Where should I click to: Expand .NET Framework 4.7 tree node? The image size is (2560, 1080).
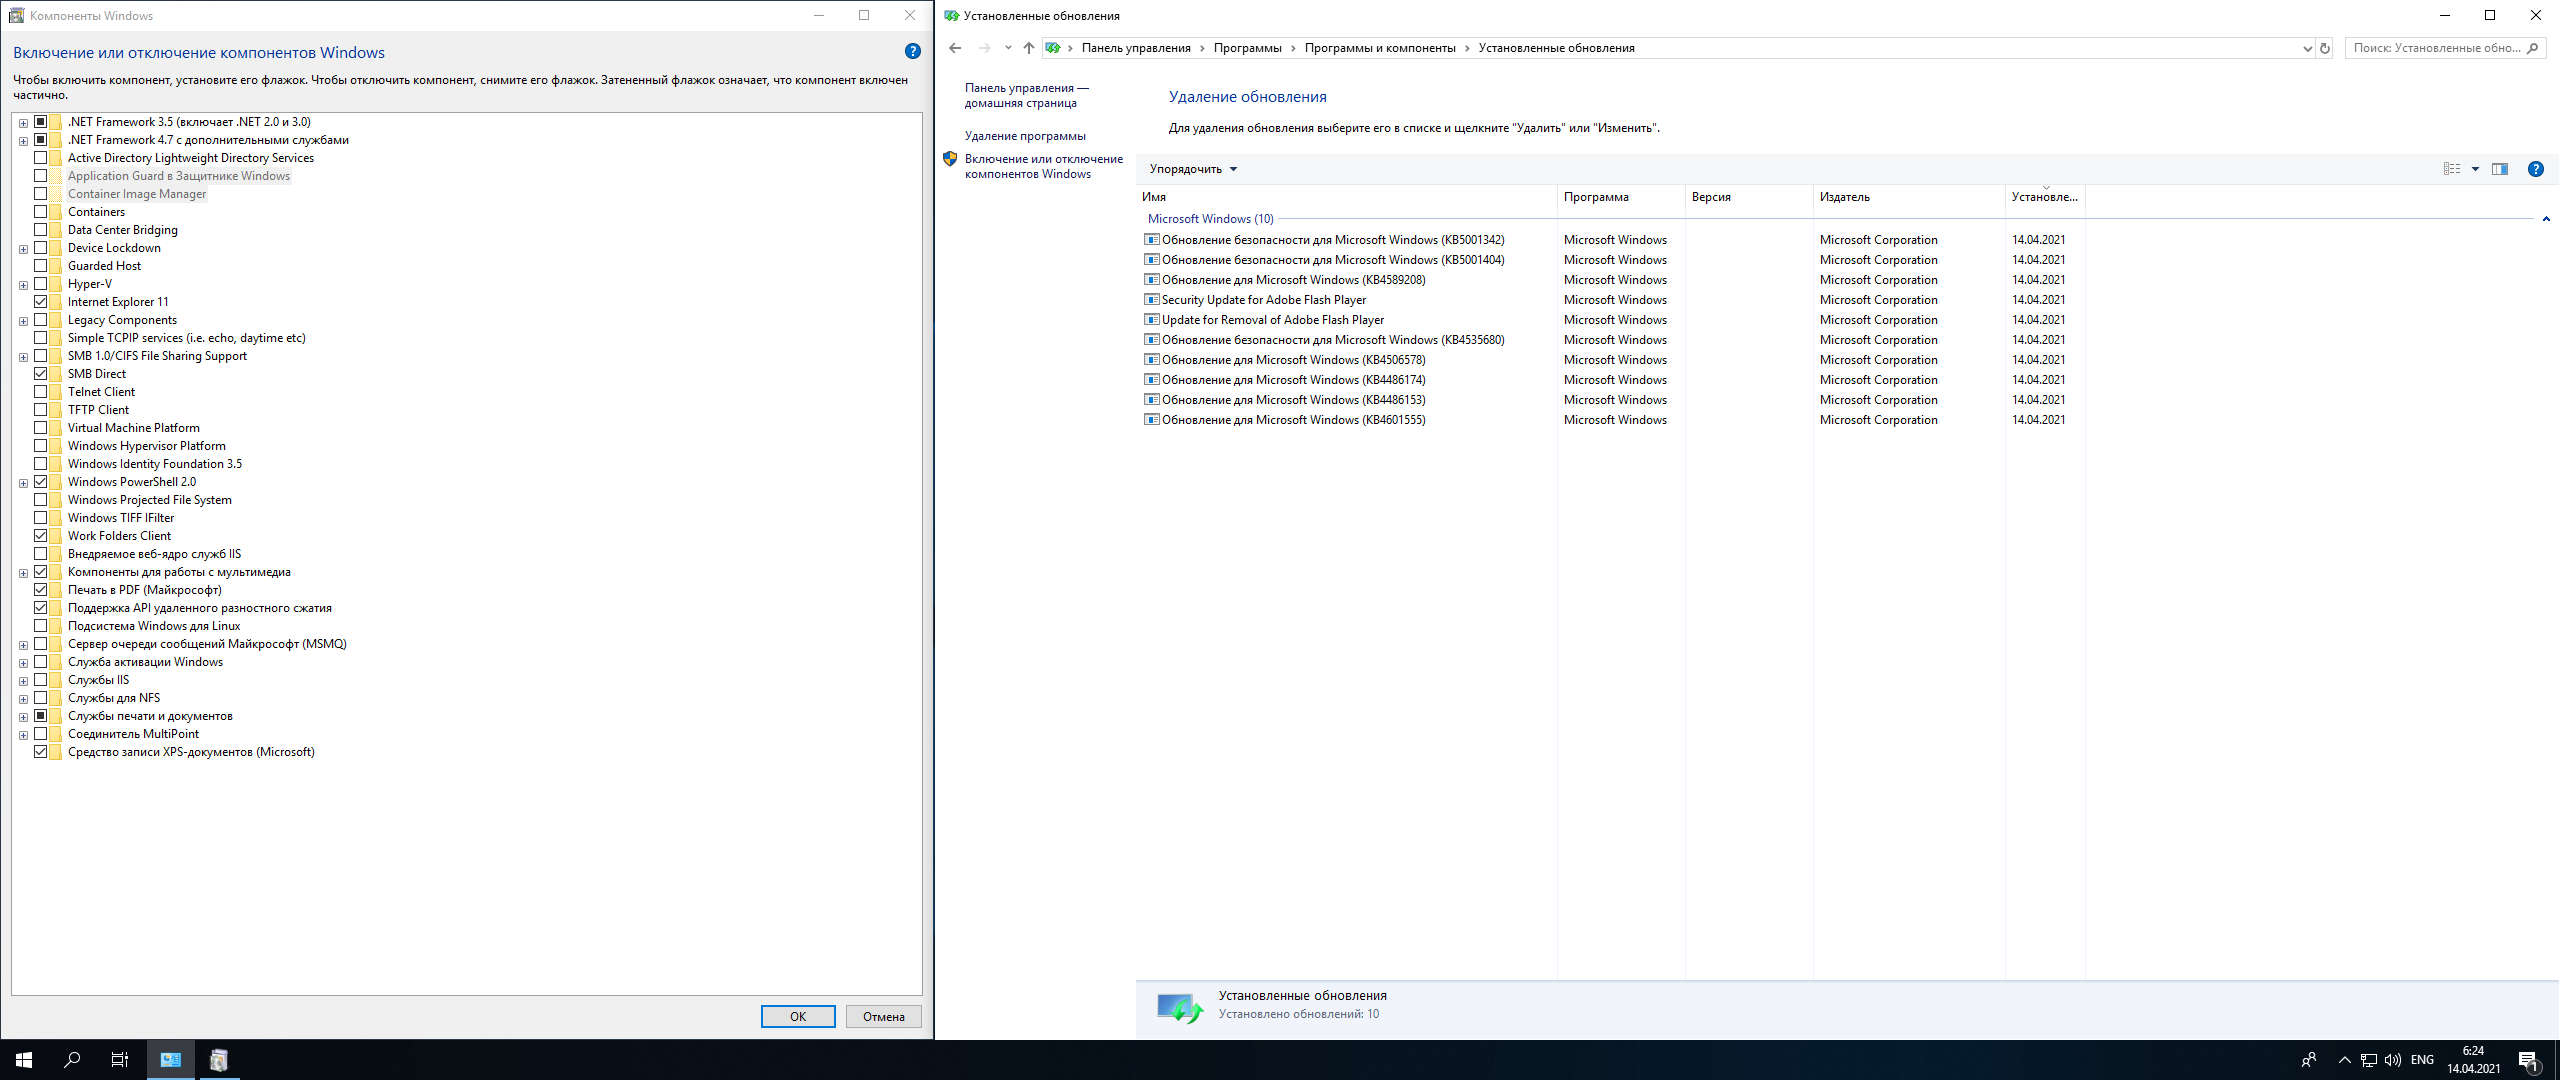[23, 141]
